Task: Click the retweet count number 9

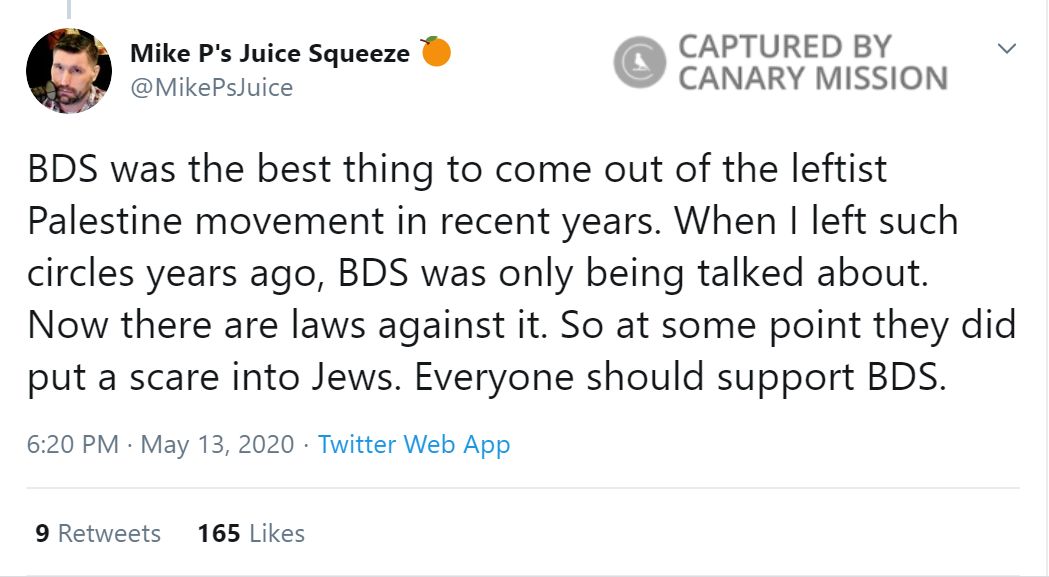Action: pyautogui.click(x=42, y=533)
